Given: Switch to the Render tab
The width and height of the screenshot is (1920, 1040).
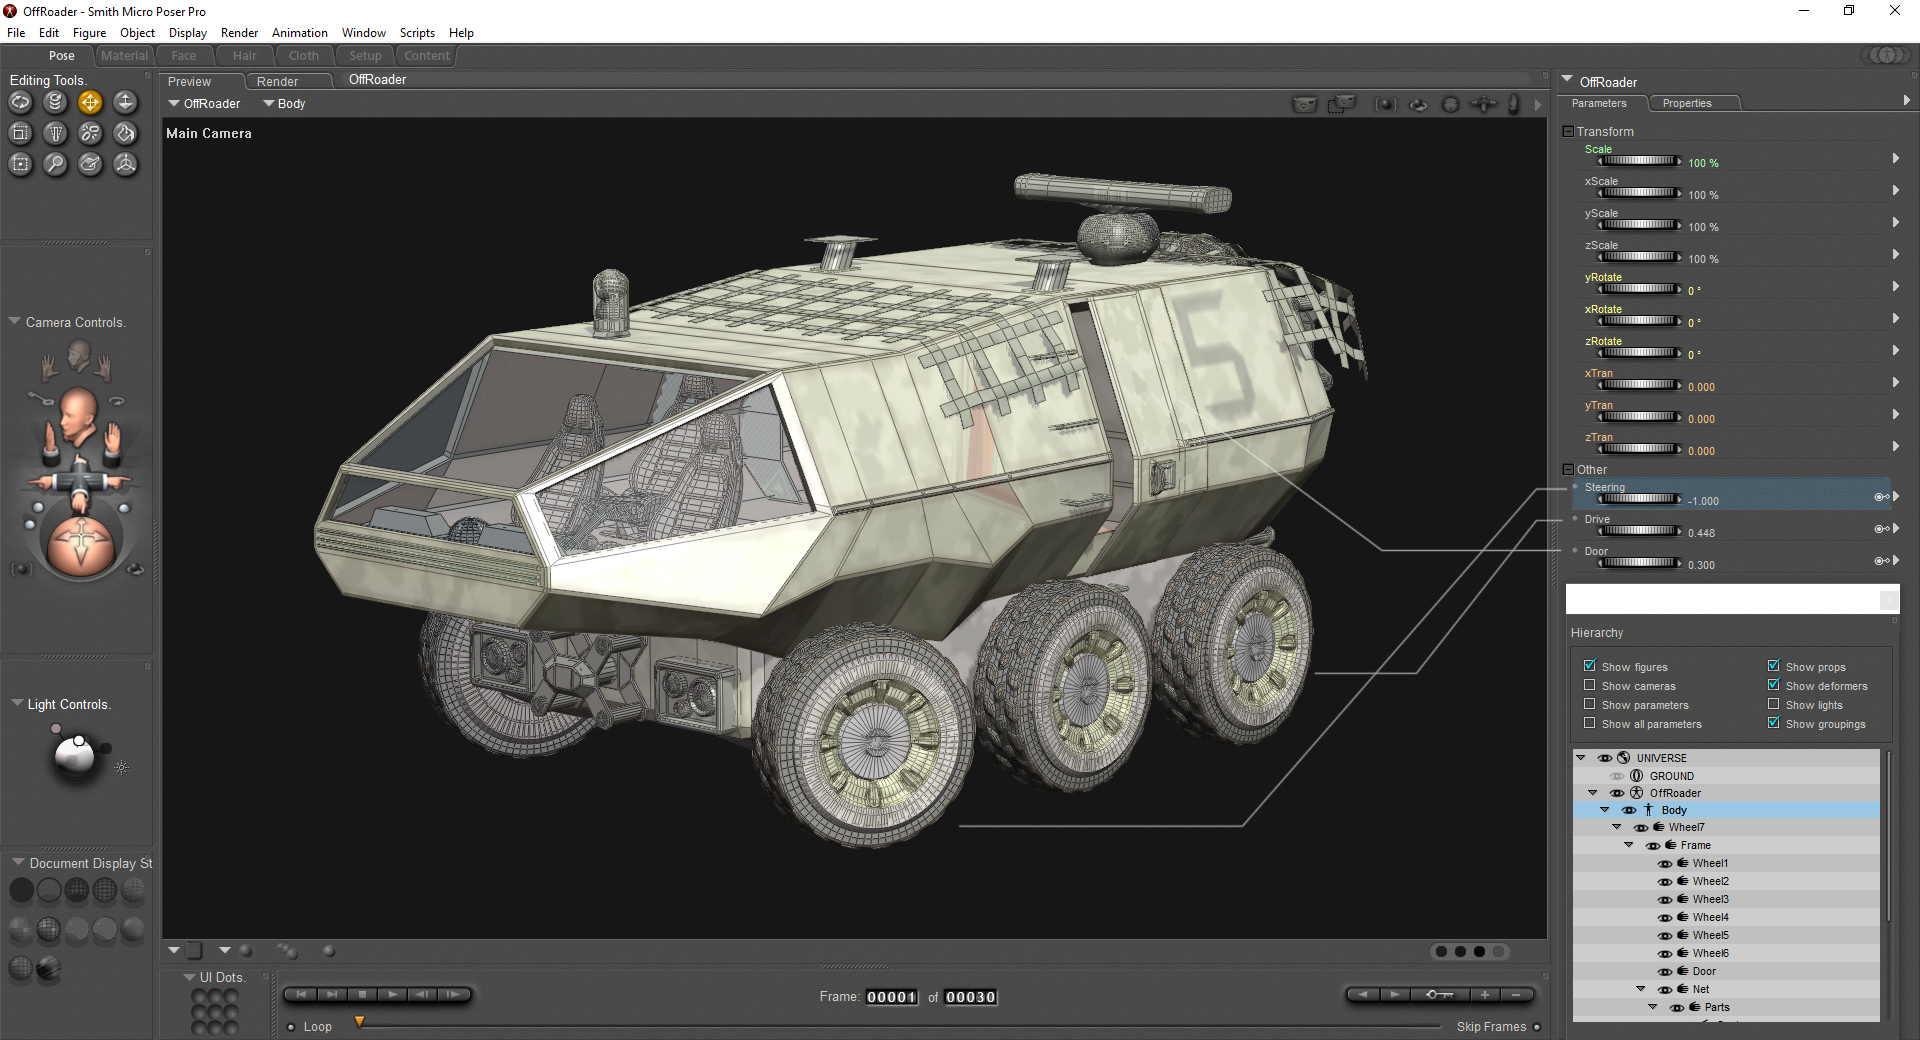Looking at the screenshot, I should [x=277, y=82].
